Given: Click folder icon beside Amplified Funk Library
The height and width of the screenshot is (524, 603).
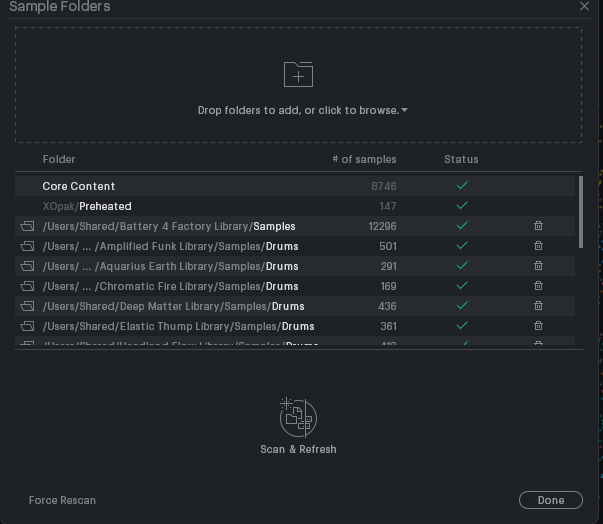Looking at the screenshot, I should click(x=27, y=246).
